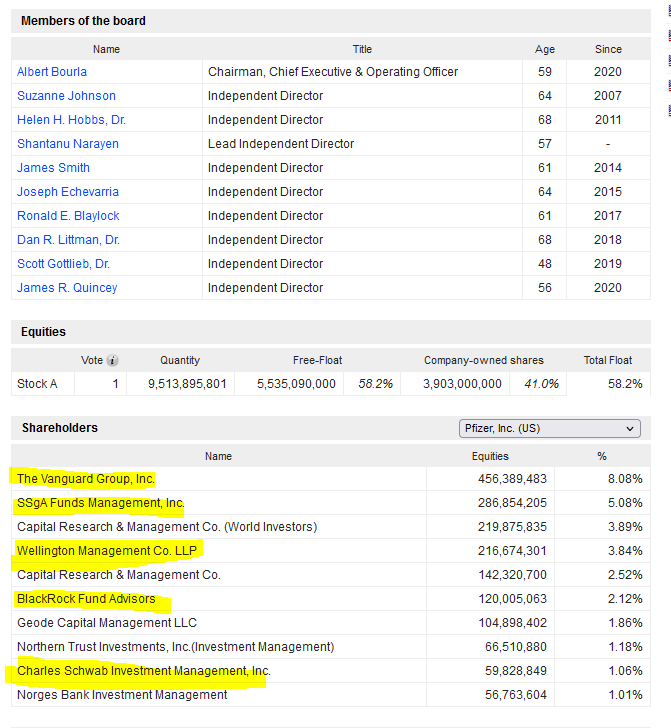
Task: Select The Vanguard Group, Inc. row name
Action: [x=86, y=479]
